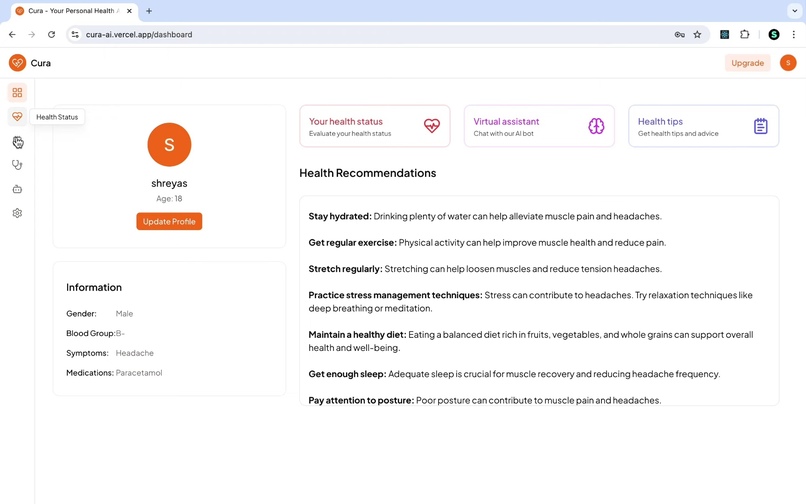This screenshot has width=806, height=504.
Task: Click Chat with our AI bot subtitle
Action: pyautogui.click(x=504, y=134)
